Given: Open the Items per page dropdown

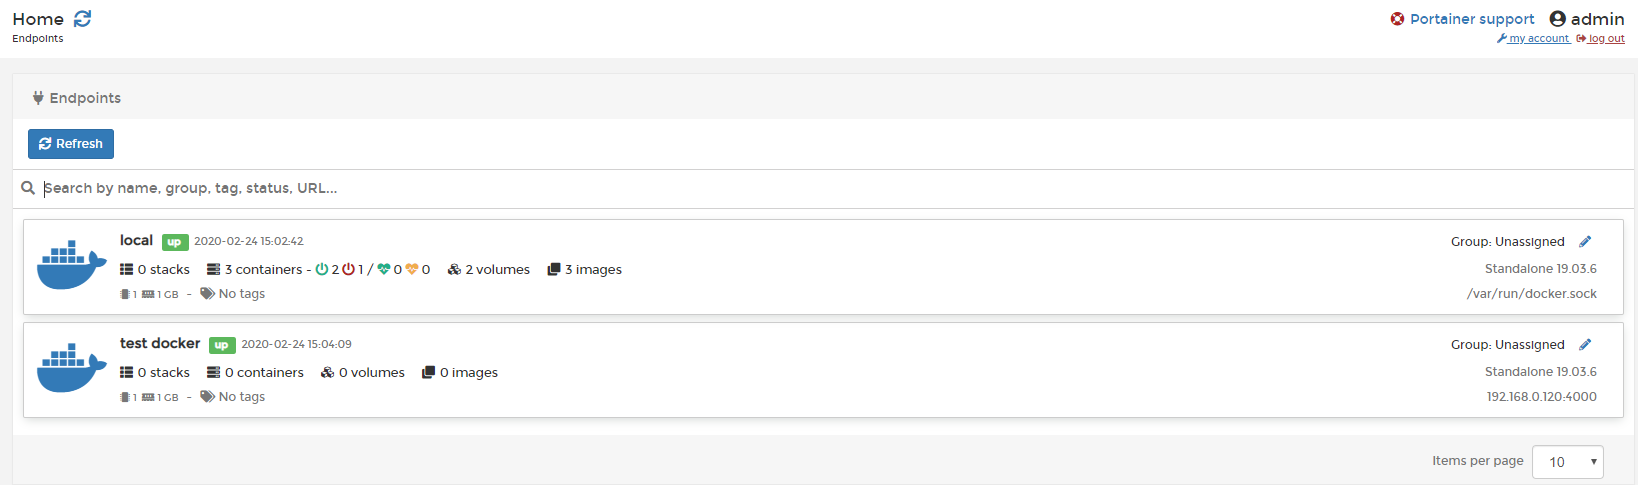Looking at the screenshot, I should coord(1567,462).
